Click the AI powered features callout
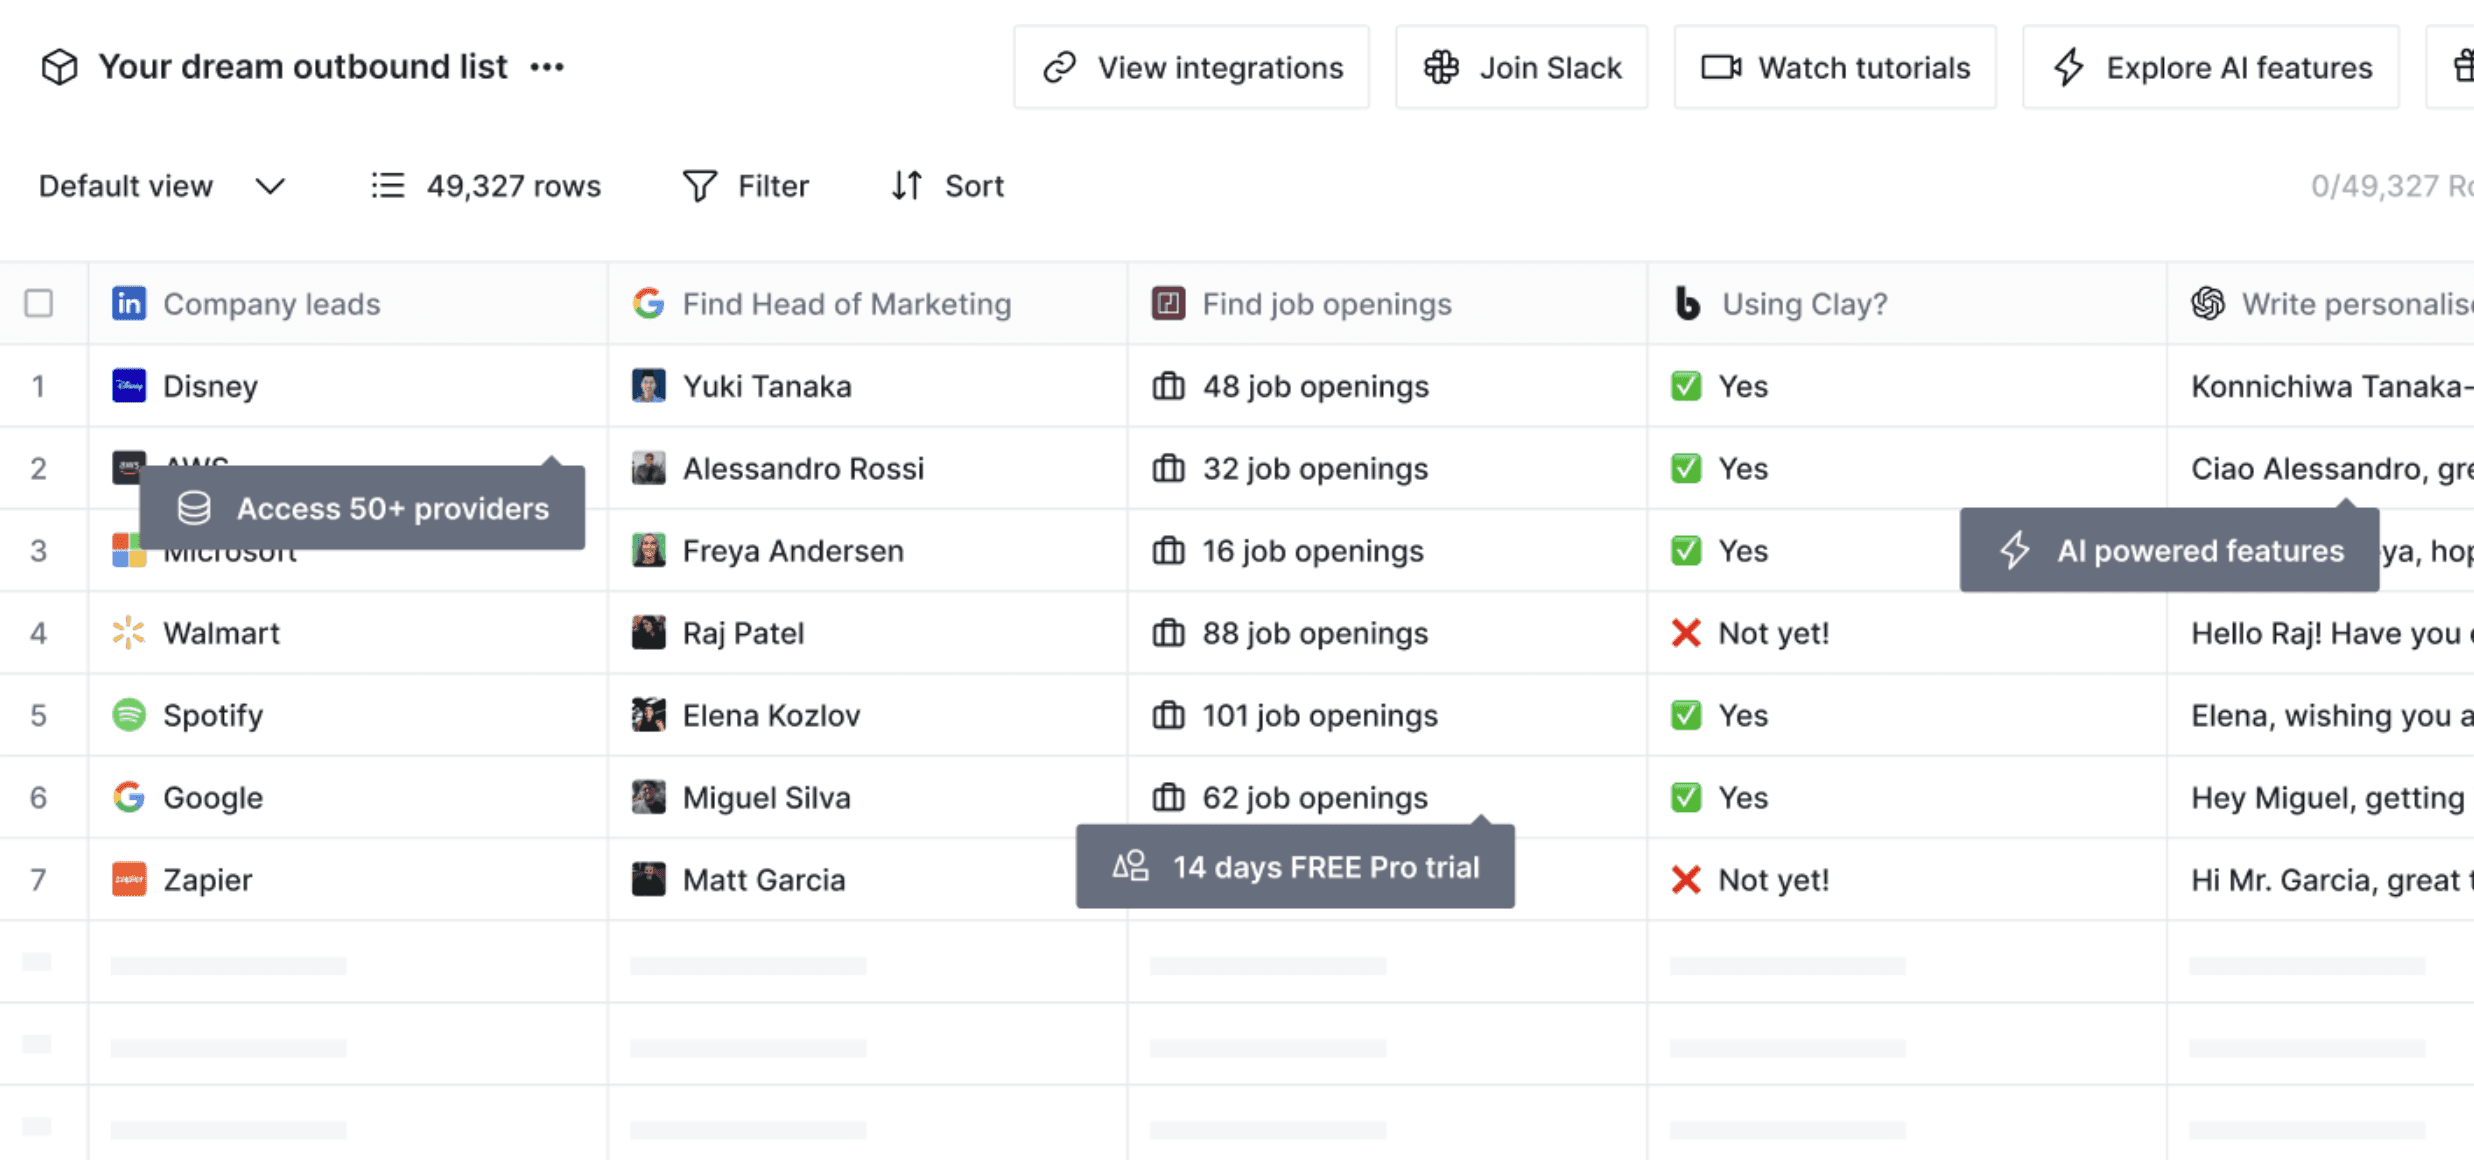Screen dimensions: 2474x1160 coord(2169,550)
